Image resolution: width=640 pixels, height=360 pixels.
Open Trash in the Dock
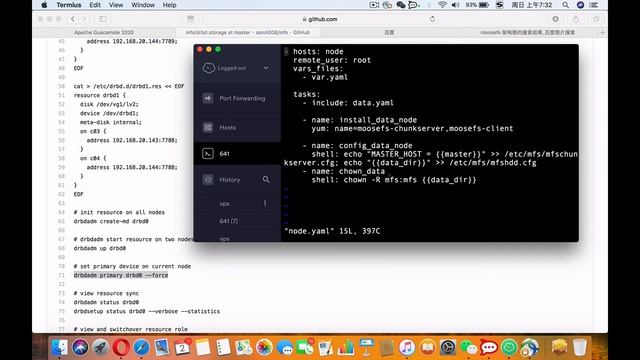pos(580,348)
